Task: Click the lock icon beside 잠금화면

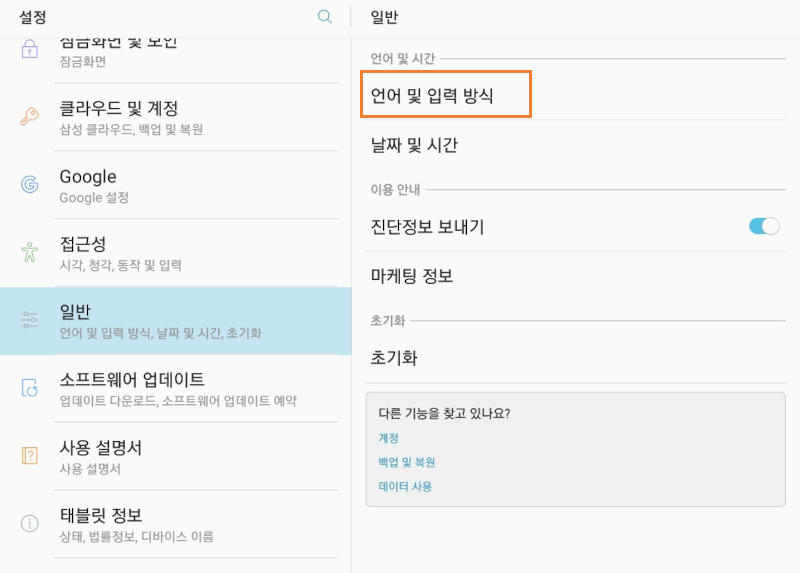Action: (30, 49)
